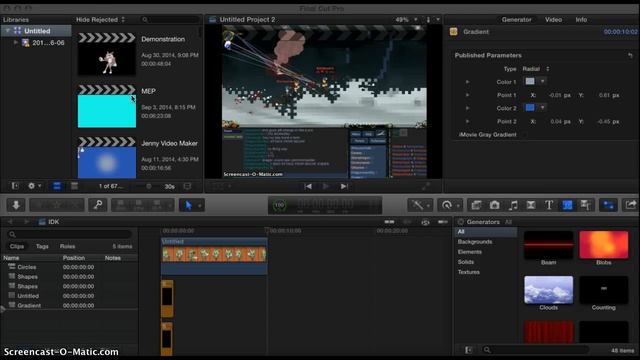Expand the Color 2 parameter
The width and height of the screenshot is (640, 360).
(467, 108)
